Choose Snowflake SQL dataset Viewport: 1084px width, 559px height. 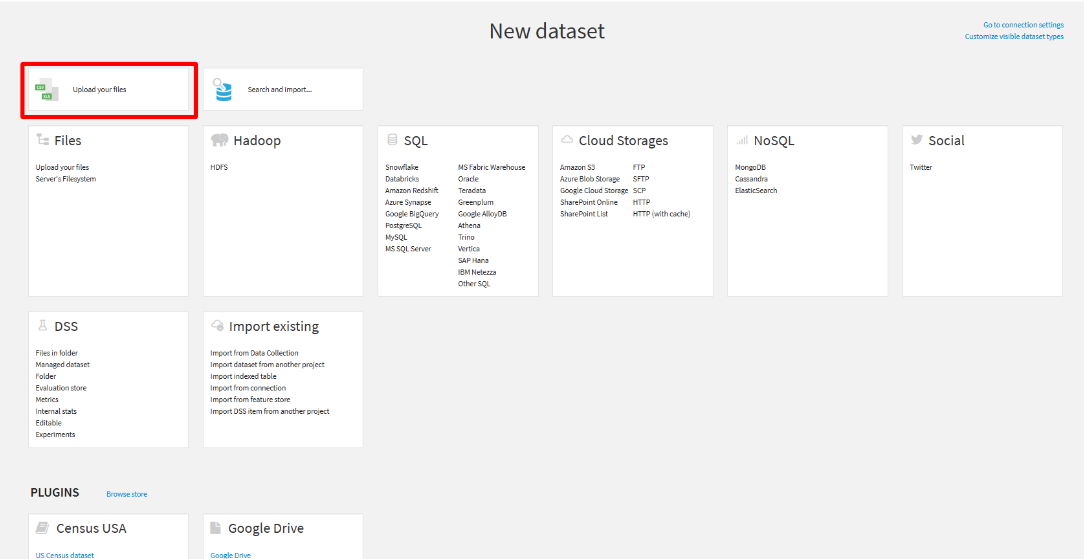click(x=402, y=167)
